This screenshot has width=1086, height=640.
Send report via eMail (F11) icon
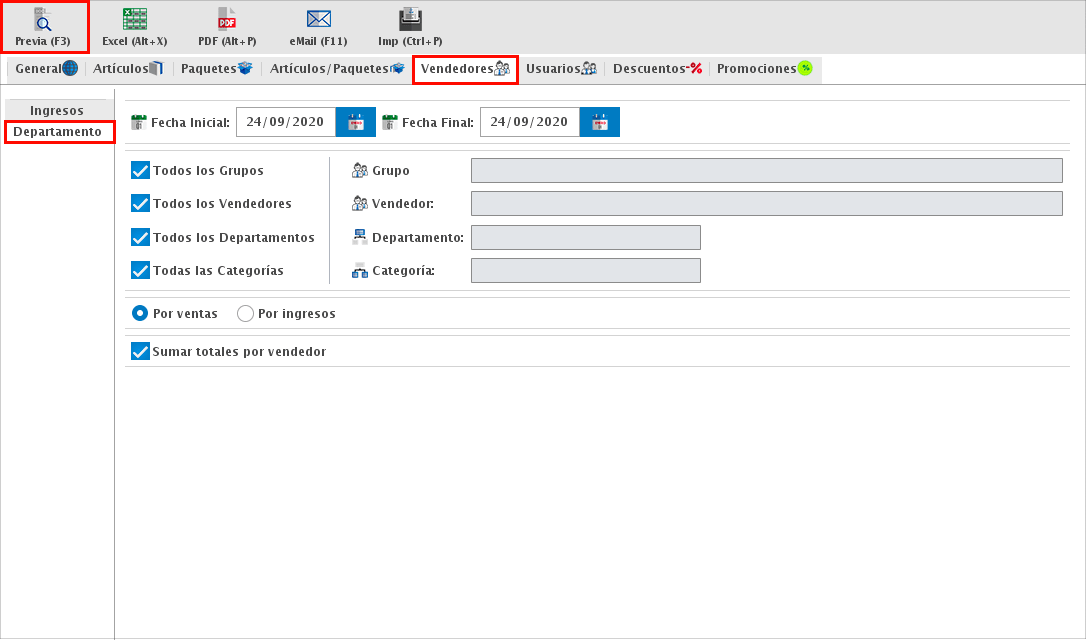coord(318,20)
